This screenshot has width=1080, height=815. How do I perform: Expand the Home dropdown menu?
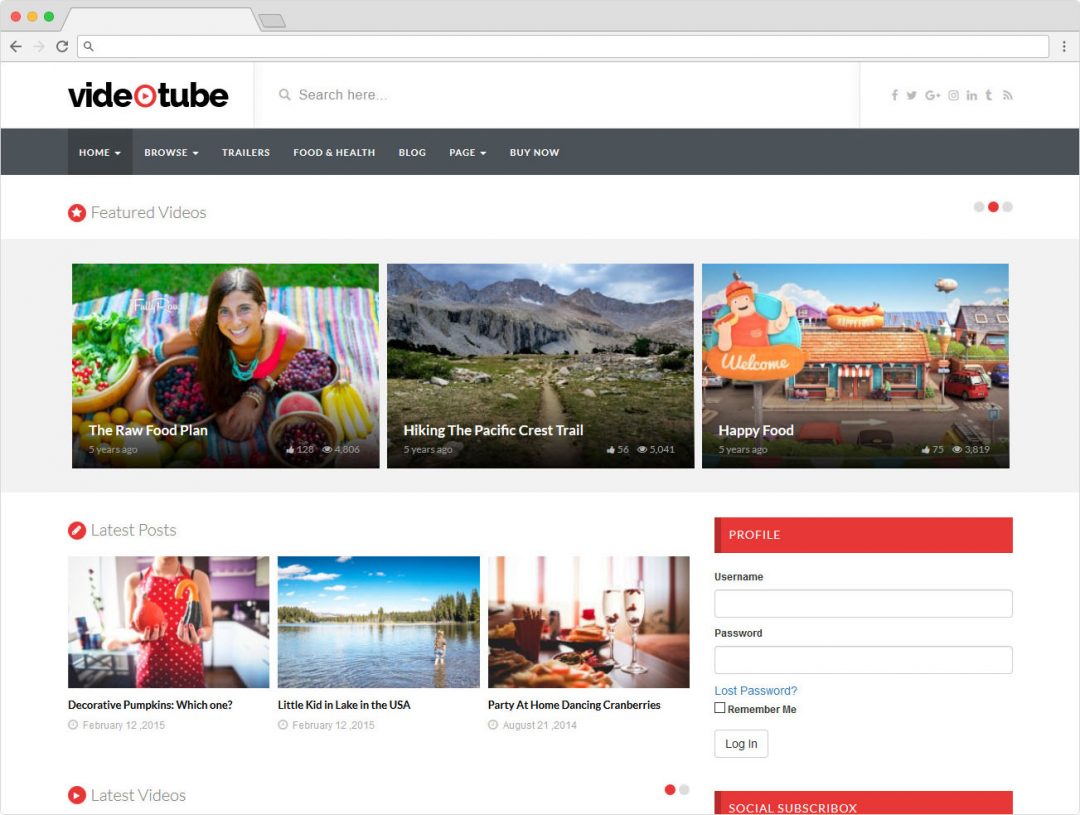[99, 153]
